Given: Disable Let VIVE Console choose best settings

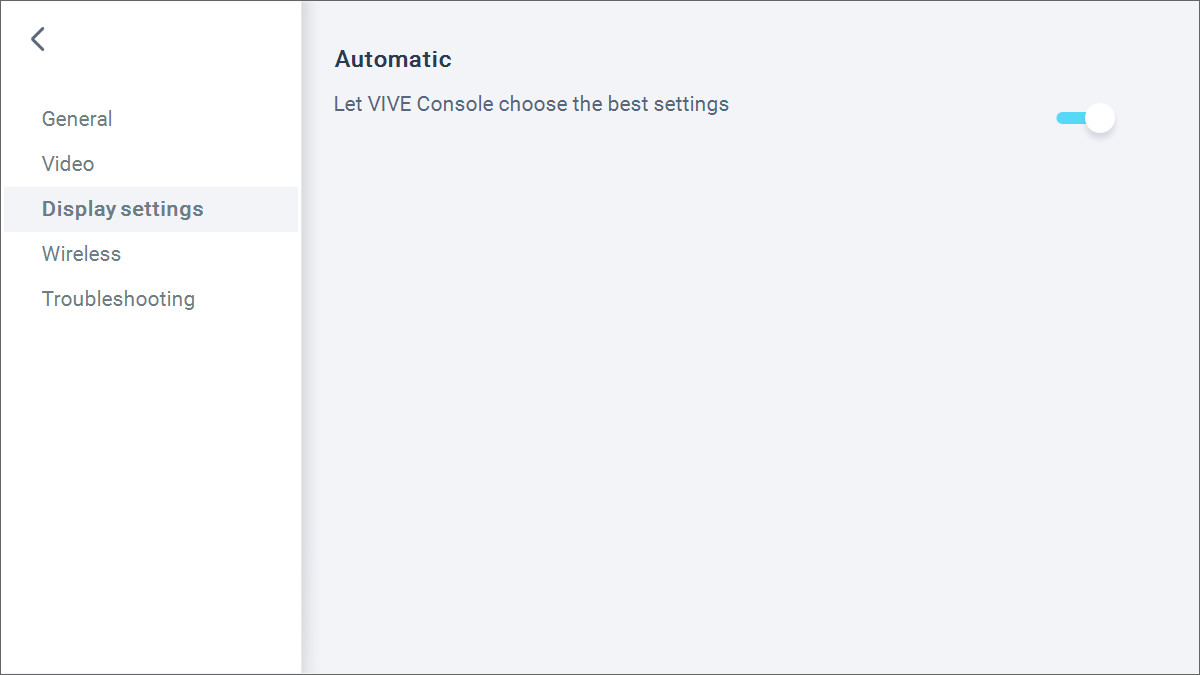Looking at the screenshot, I should (1085, 118).
